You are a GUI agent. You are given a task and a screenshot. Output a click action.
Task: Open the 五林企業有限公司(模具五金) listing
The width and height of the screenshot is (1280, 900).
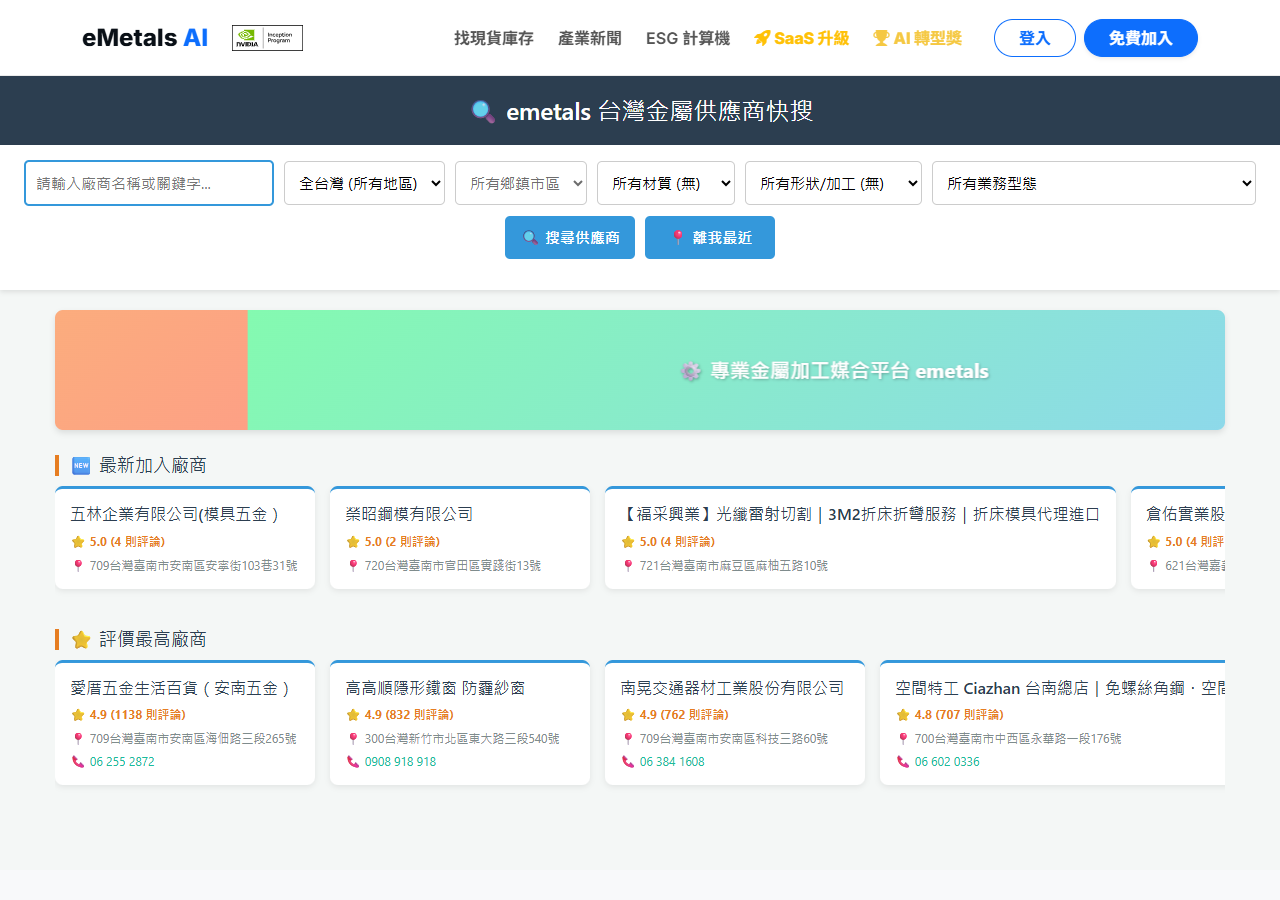coord(185,538)
